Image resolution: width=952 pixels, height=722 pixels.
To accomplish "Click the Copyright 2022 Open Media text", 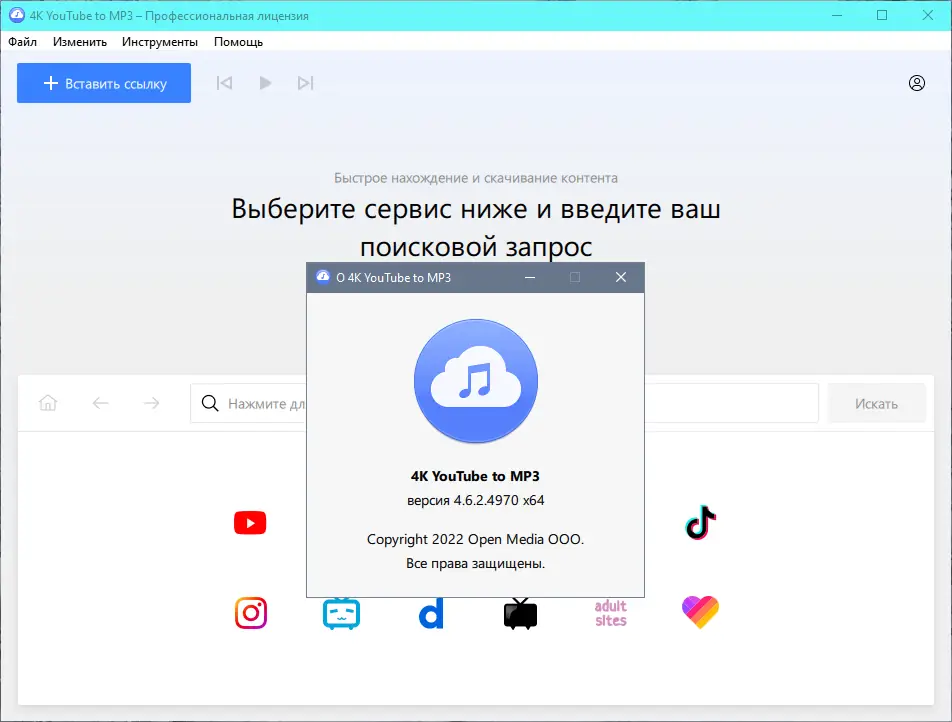I will click(x=475, y=539).
